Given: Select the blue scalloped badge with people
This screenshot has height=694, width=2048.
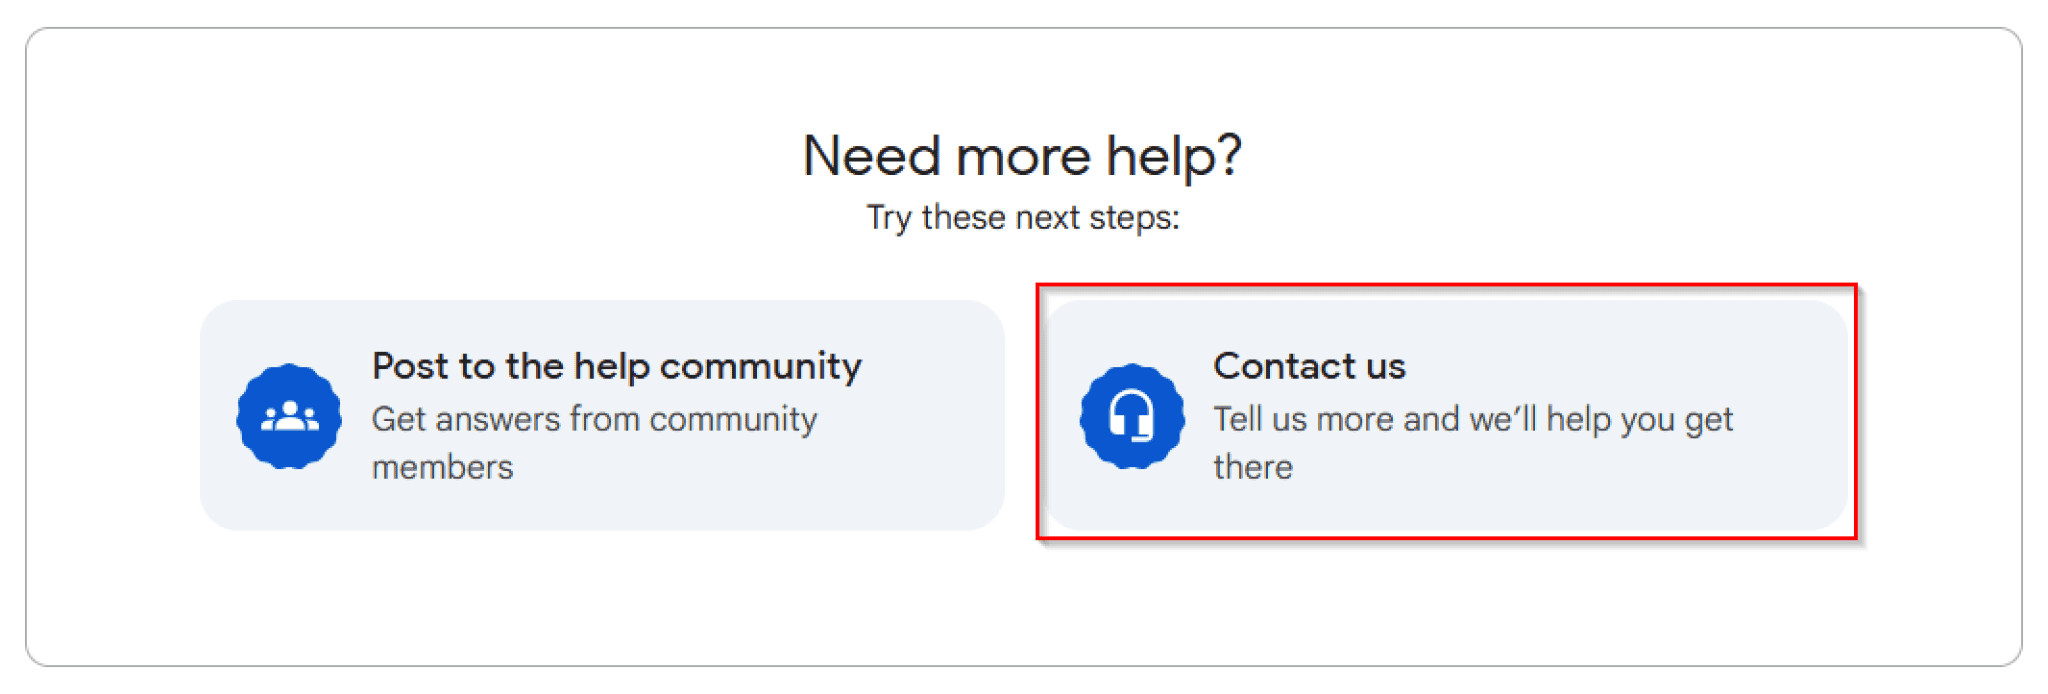Looking at the screenshot, I should [x=289, y=416].
